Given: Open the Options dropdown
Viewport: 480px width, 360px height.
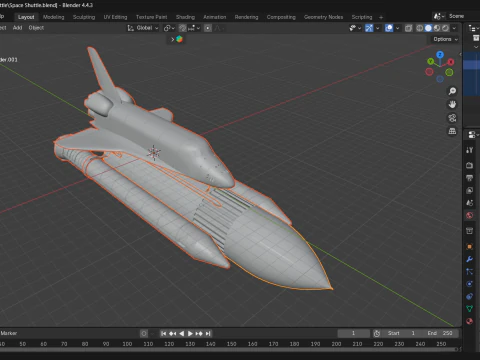Looking at the screenshot, I should 445,39.
